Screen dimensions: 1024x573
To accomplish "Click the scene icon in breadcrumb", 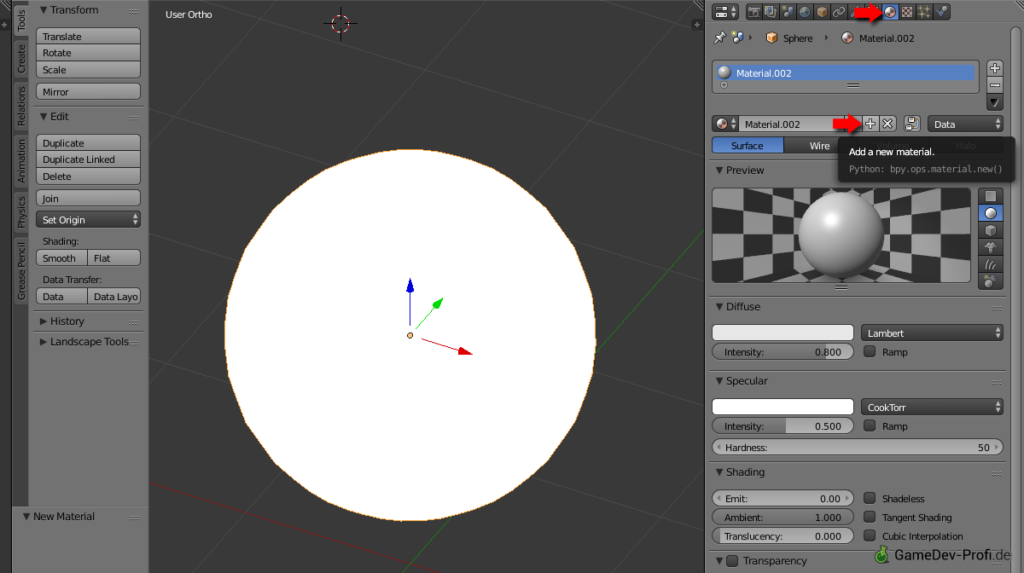I will tap(738, 38).
